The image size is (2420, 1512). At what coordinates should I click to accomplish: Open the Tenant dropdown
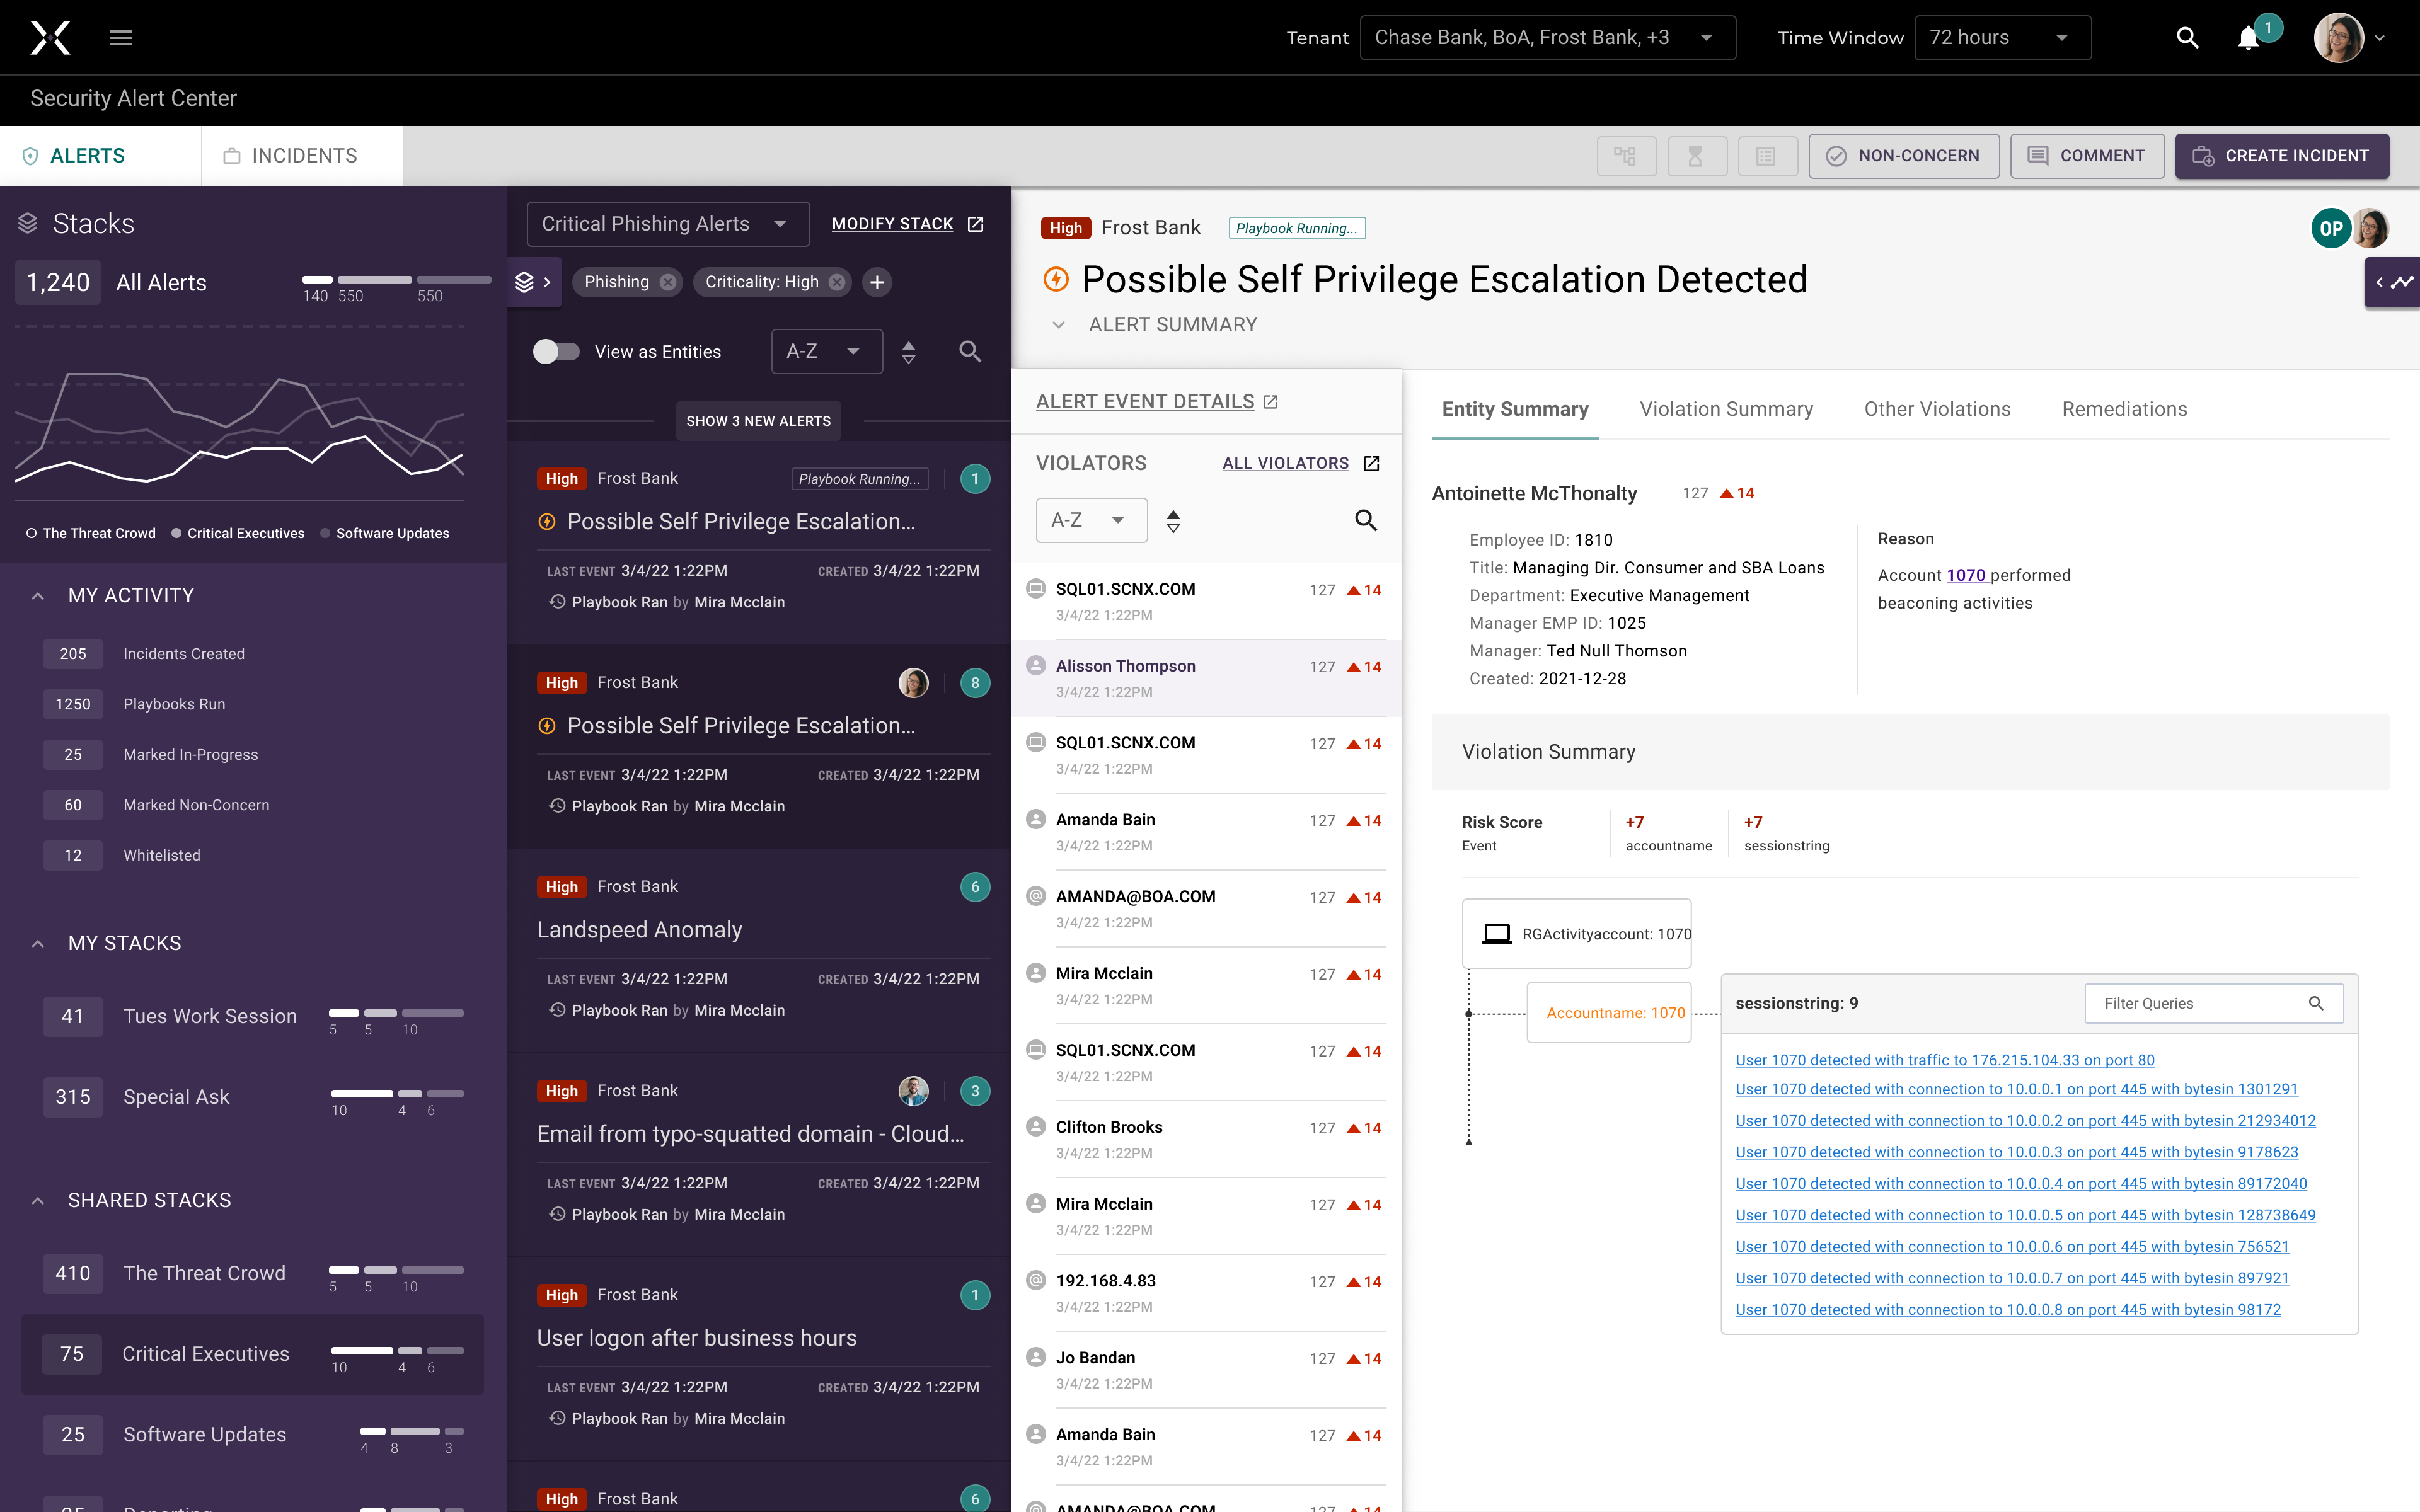pyautogui.click(x=1546, y=38)
